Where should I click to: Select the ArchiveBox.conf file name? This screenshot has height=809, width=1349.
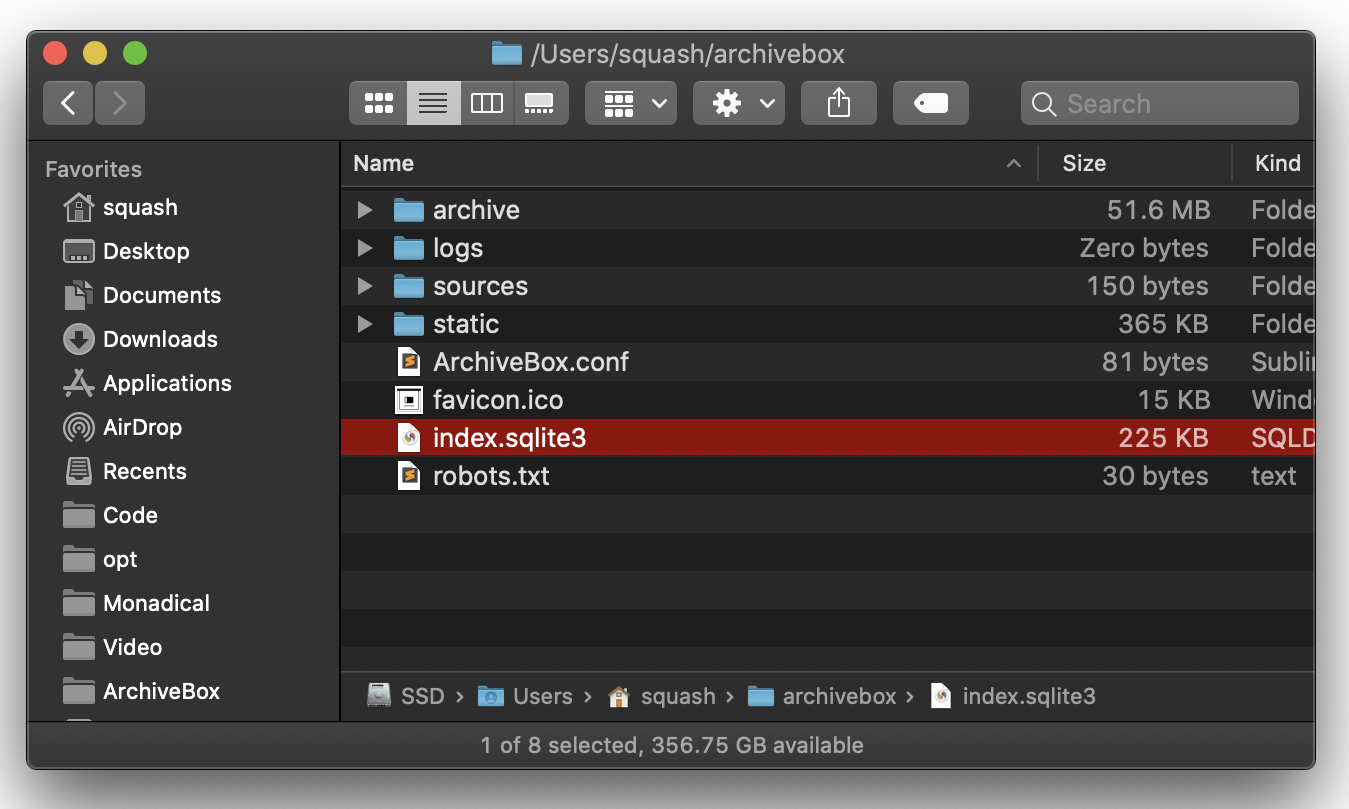click(x=531, y=362)
